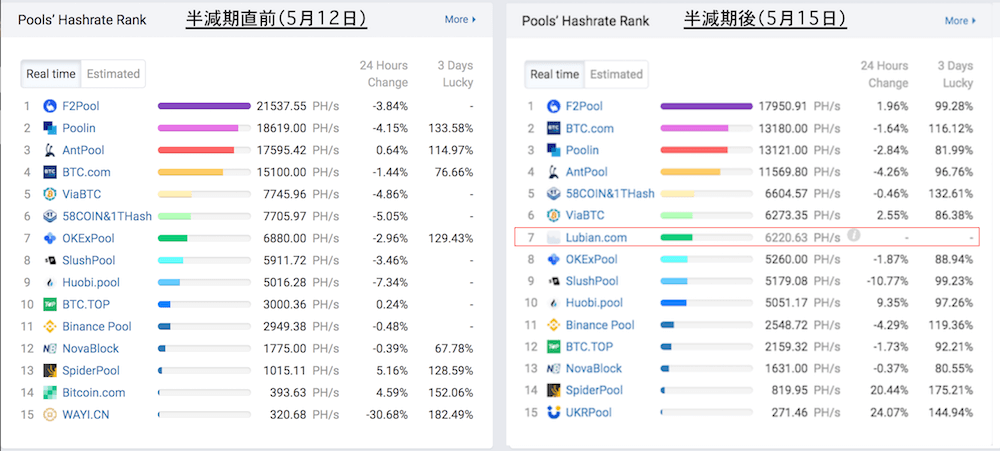The width and height of the screenshot is (1000, 451).
Task: Click OKExPool logo icon in May 15 panel
Action: (x=554, y=260)
